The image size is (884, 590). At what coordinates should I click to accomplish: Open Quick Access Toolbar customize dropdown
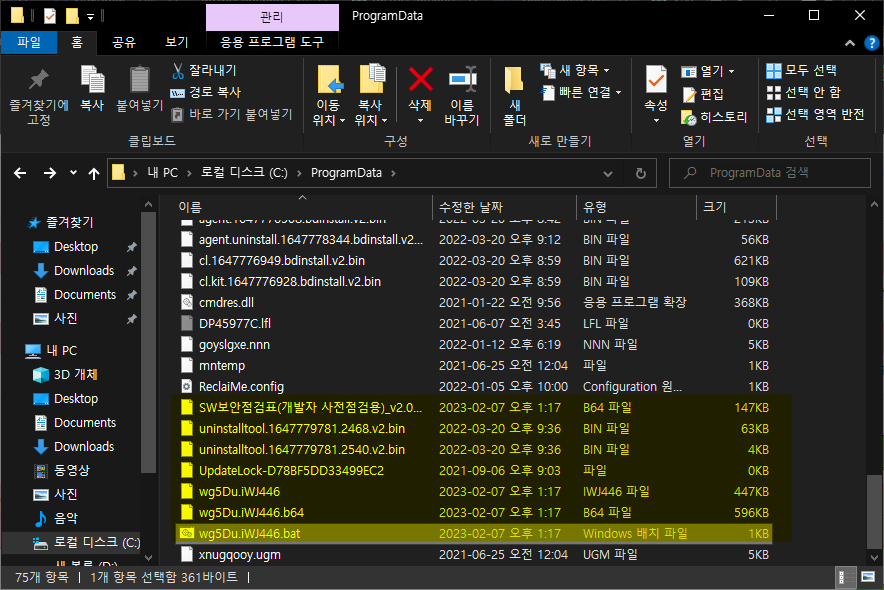[x=90, y=17]
